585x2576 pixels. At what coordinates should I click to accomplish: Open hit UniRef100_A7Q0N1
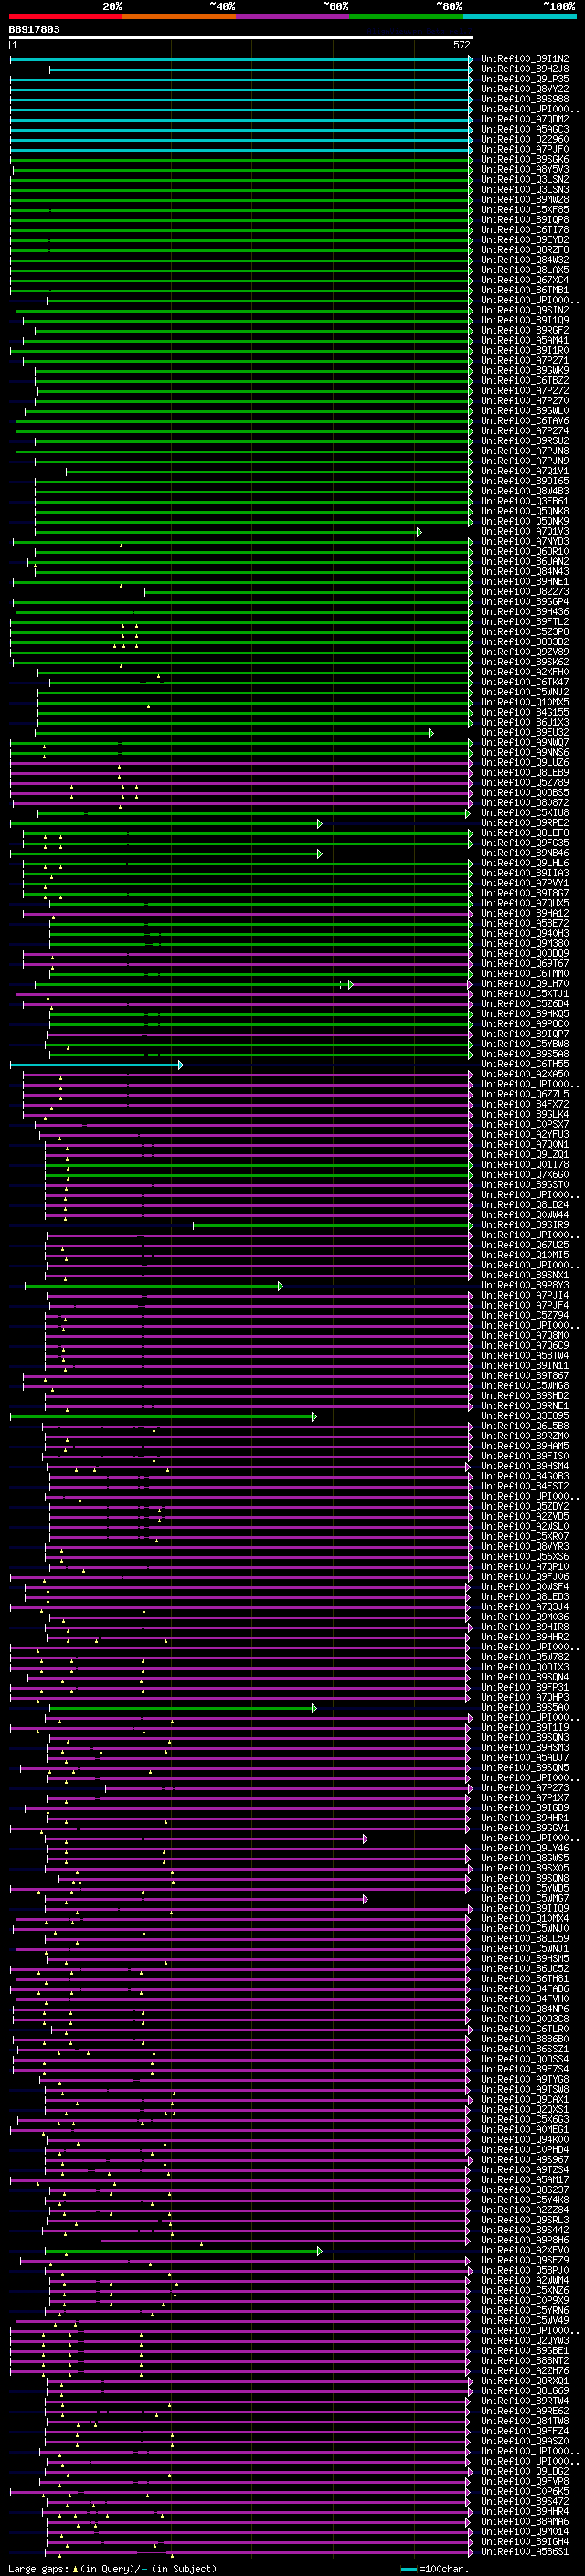[525, 1144]
